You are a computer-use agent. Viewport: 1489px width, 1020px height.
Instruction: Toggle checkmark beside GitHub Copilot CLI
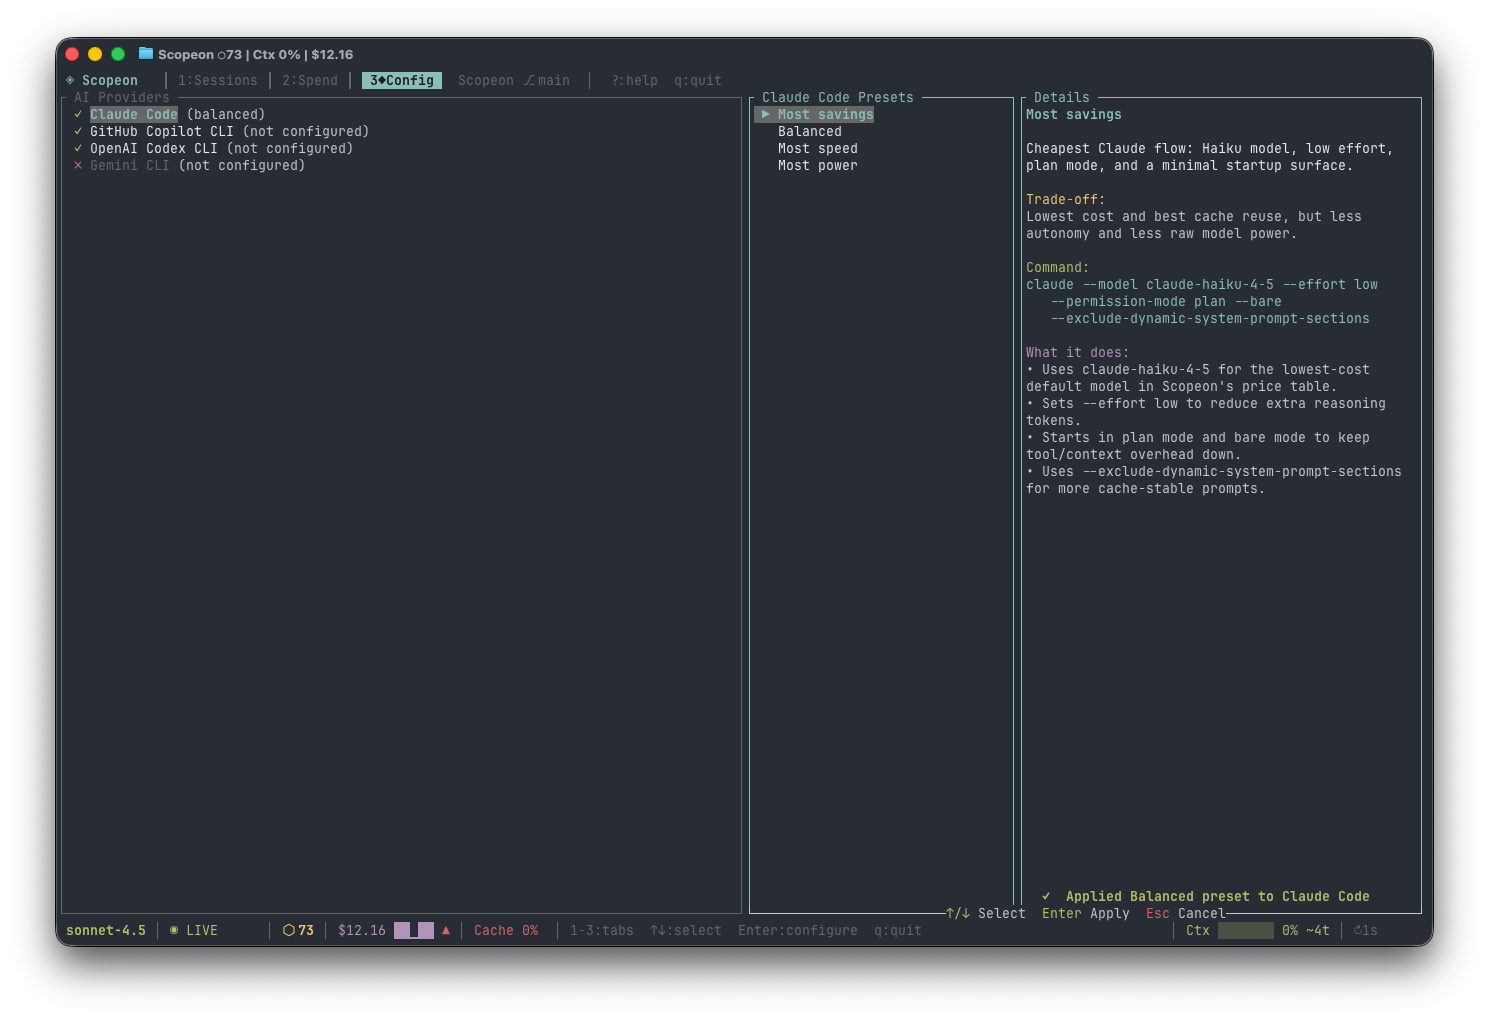(x=78, y=131)
